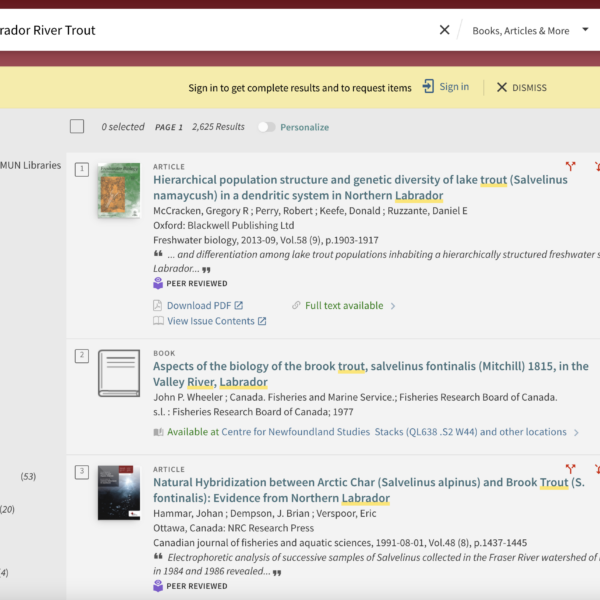Open View Issue Contents link
Viewport: 600px width, 600px height.
tap(210, 321)
